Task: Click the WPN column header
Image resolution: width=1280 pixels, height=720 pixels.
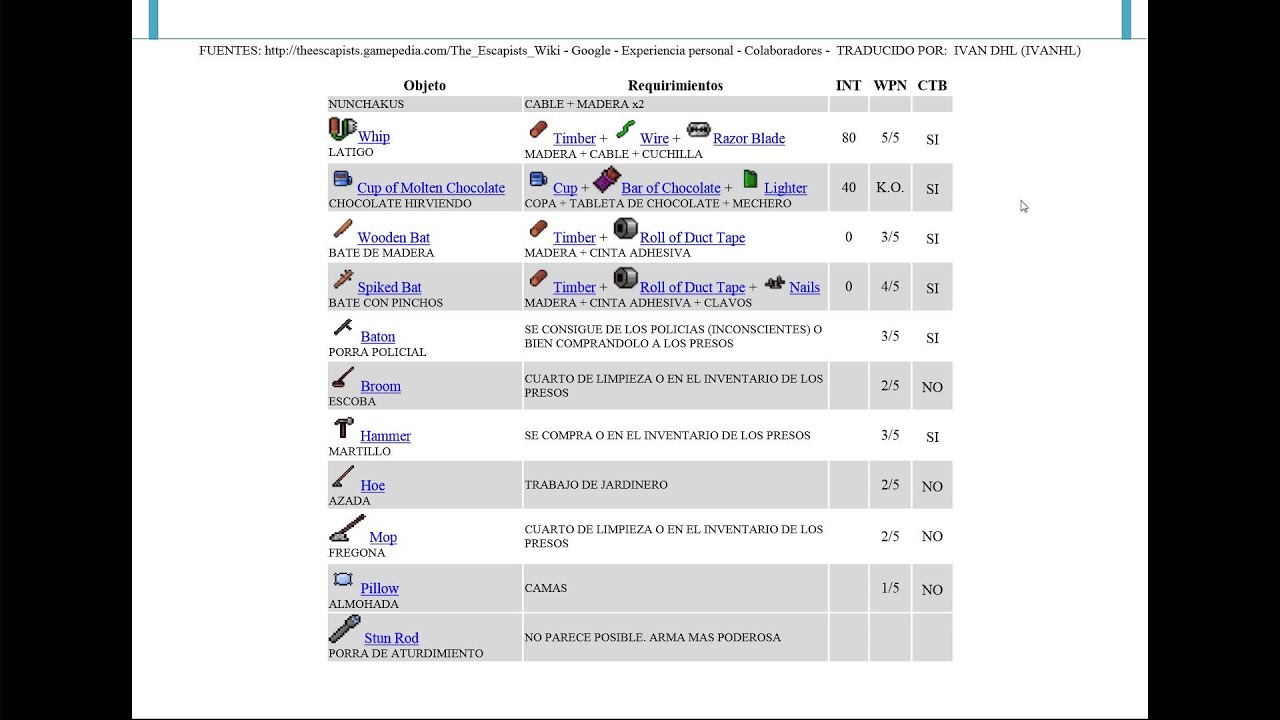Action: (890, 86)
